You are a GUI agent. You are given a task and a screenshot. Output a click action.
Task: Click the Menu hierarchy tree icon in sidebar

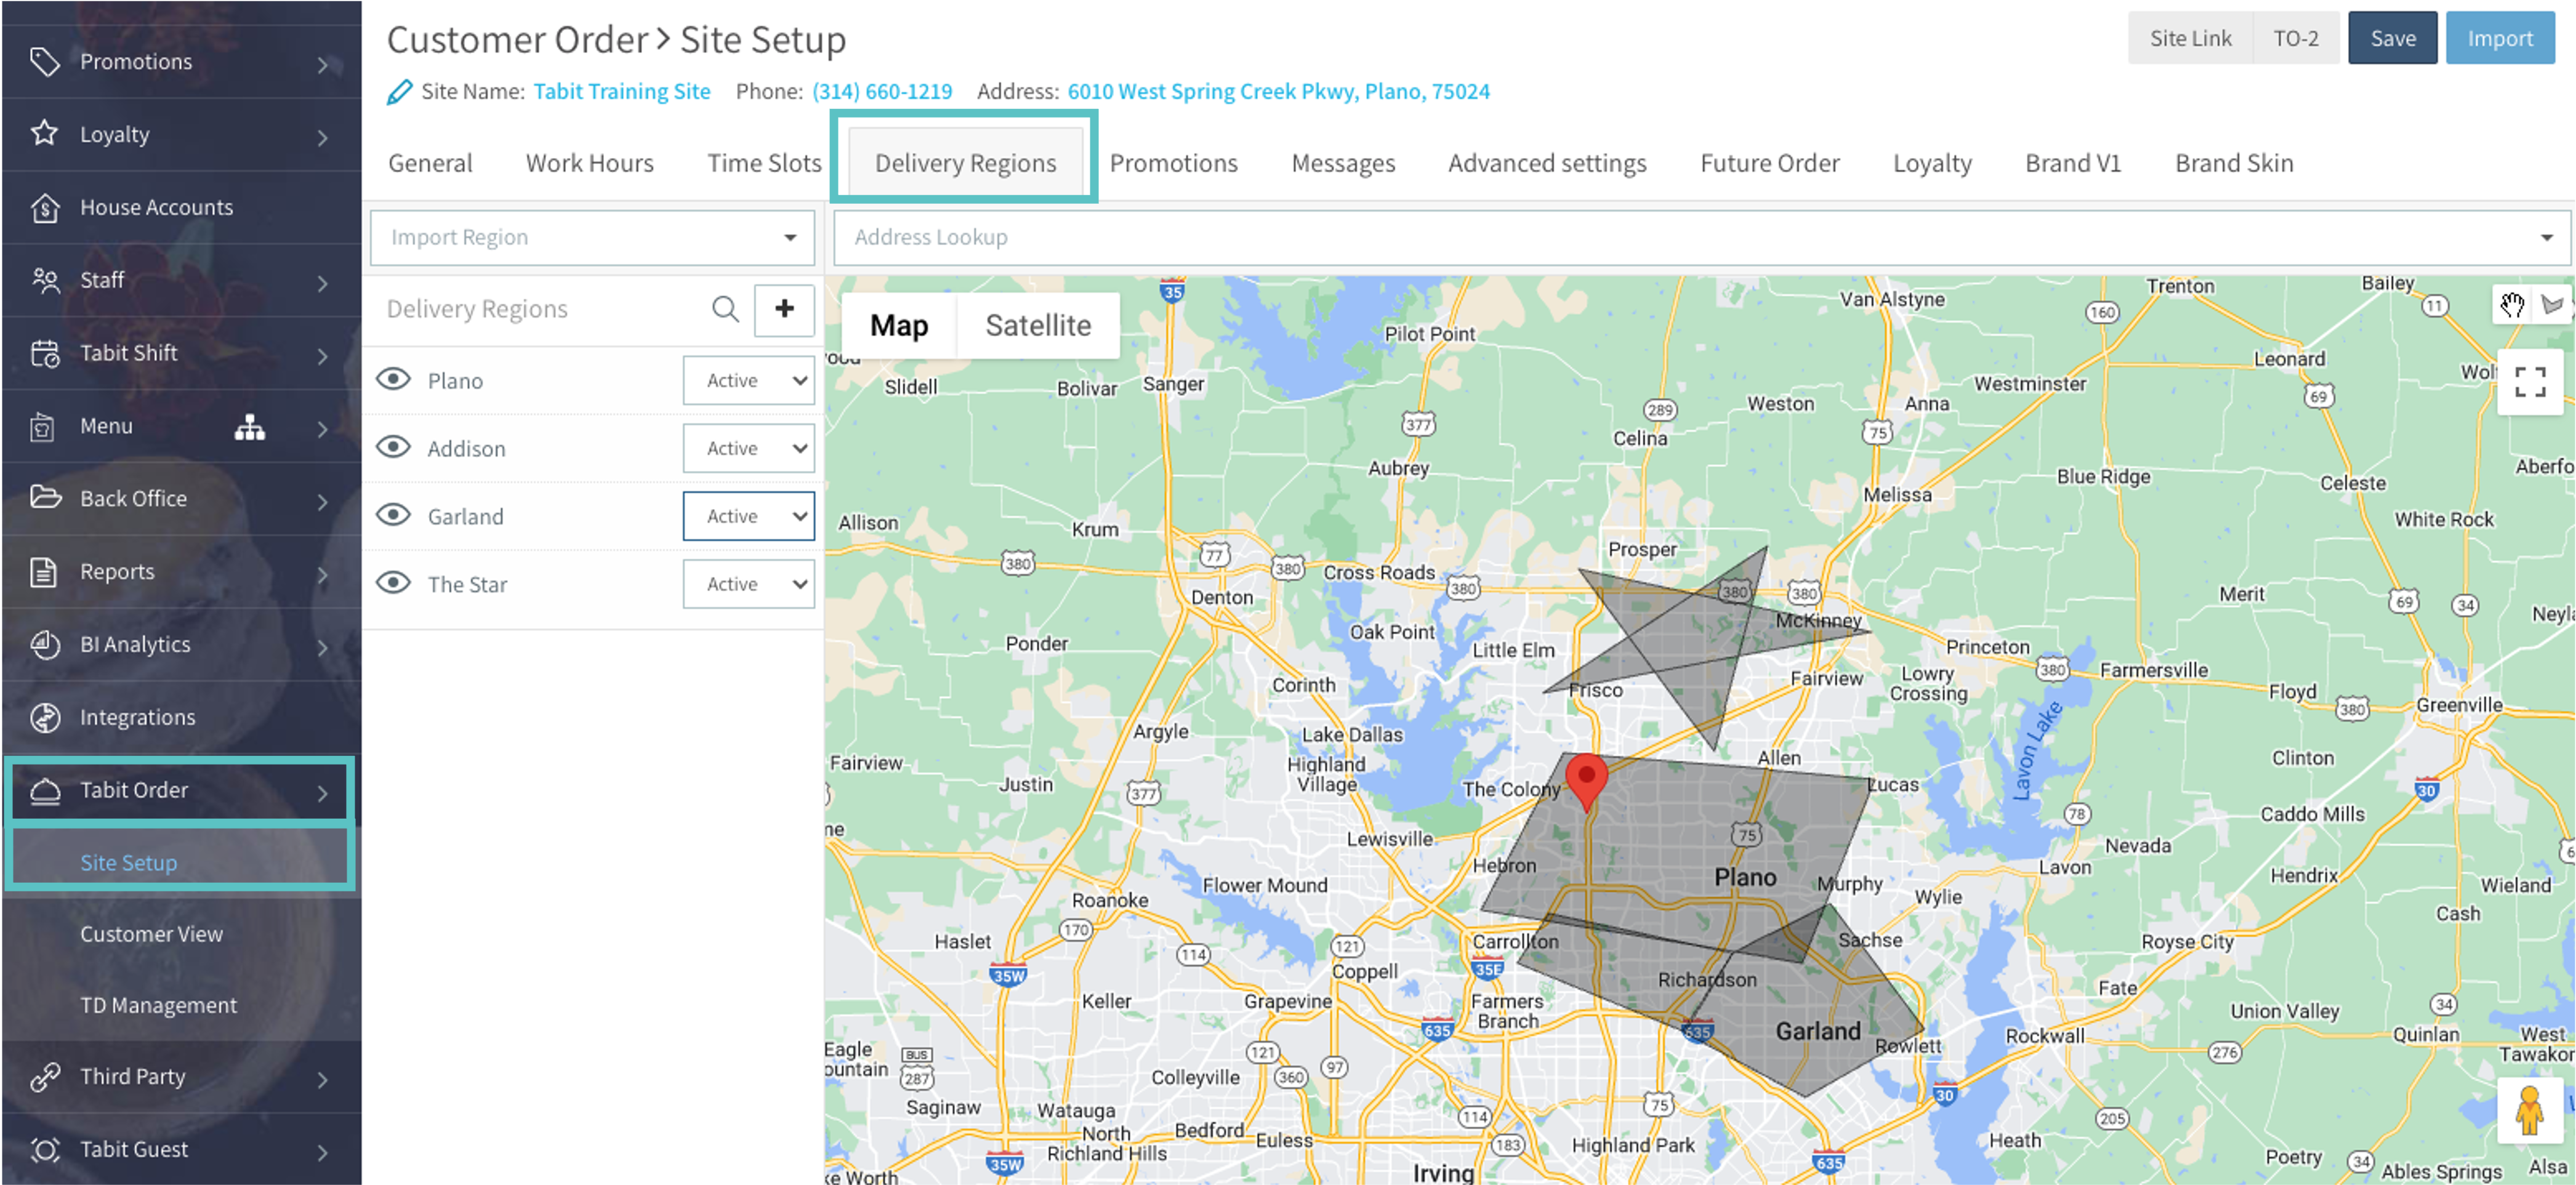[249, 427]
